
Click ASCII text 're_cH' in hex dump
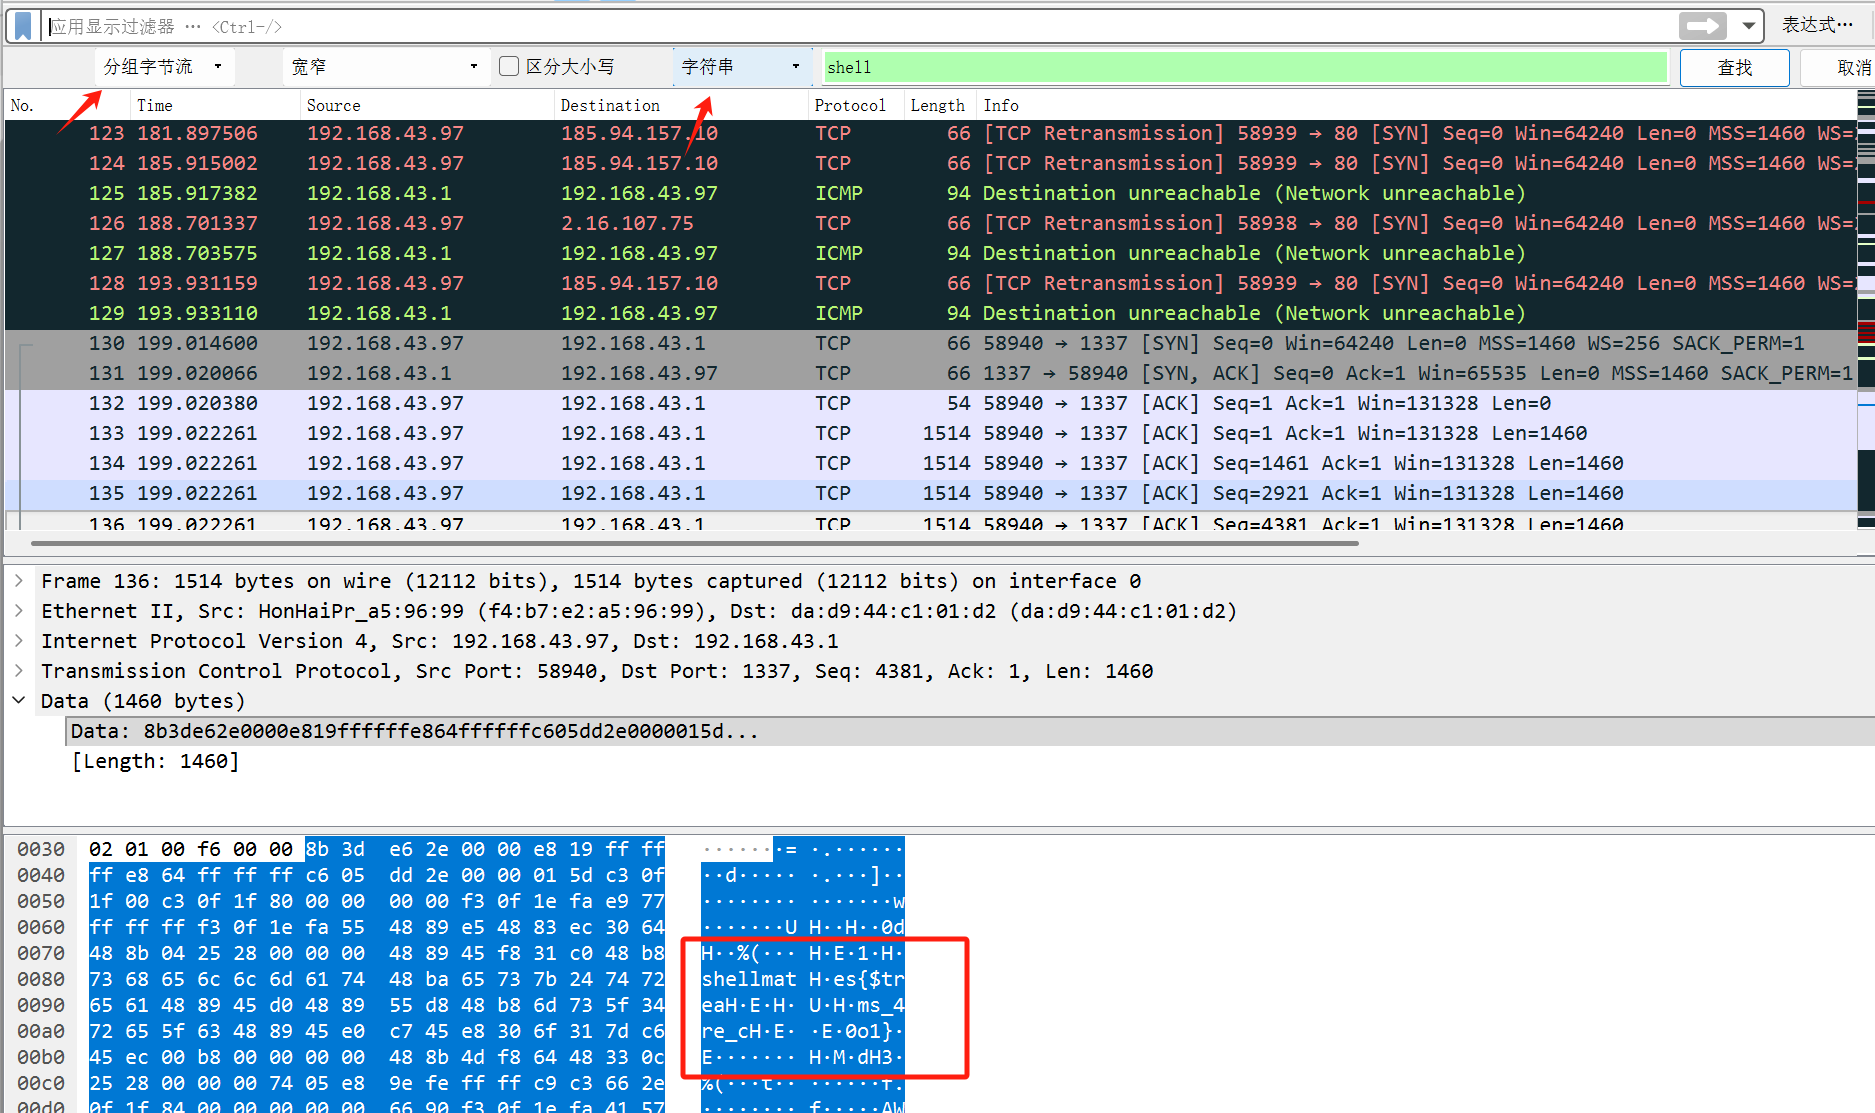pos(731,1031)
